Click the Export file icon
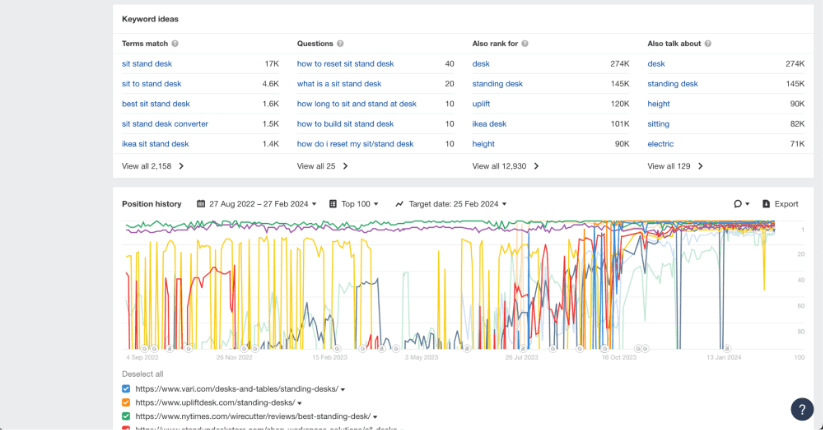The height and width of the screenshot is (430, 823). pos(766,204)
